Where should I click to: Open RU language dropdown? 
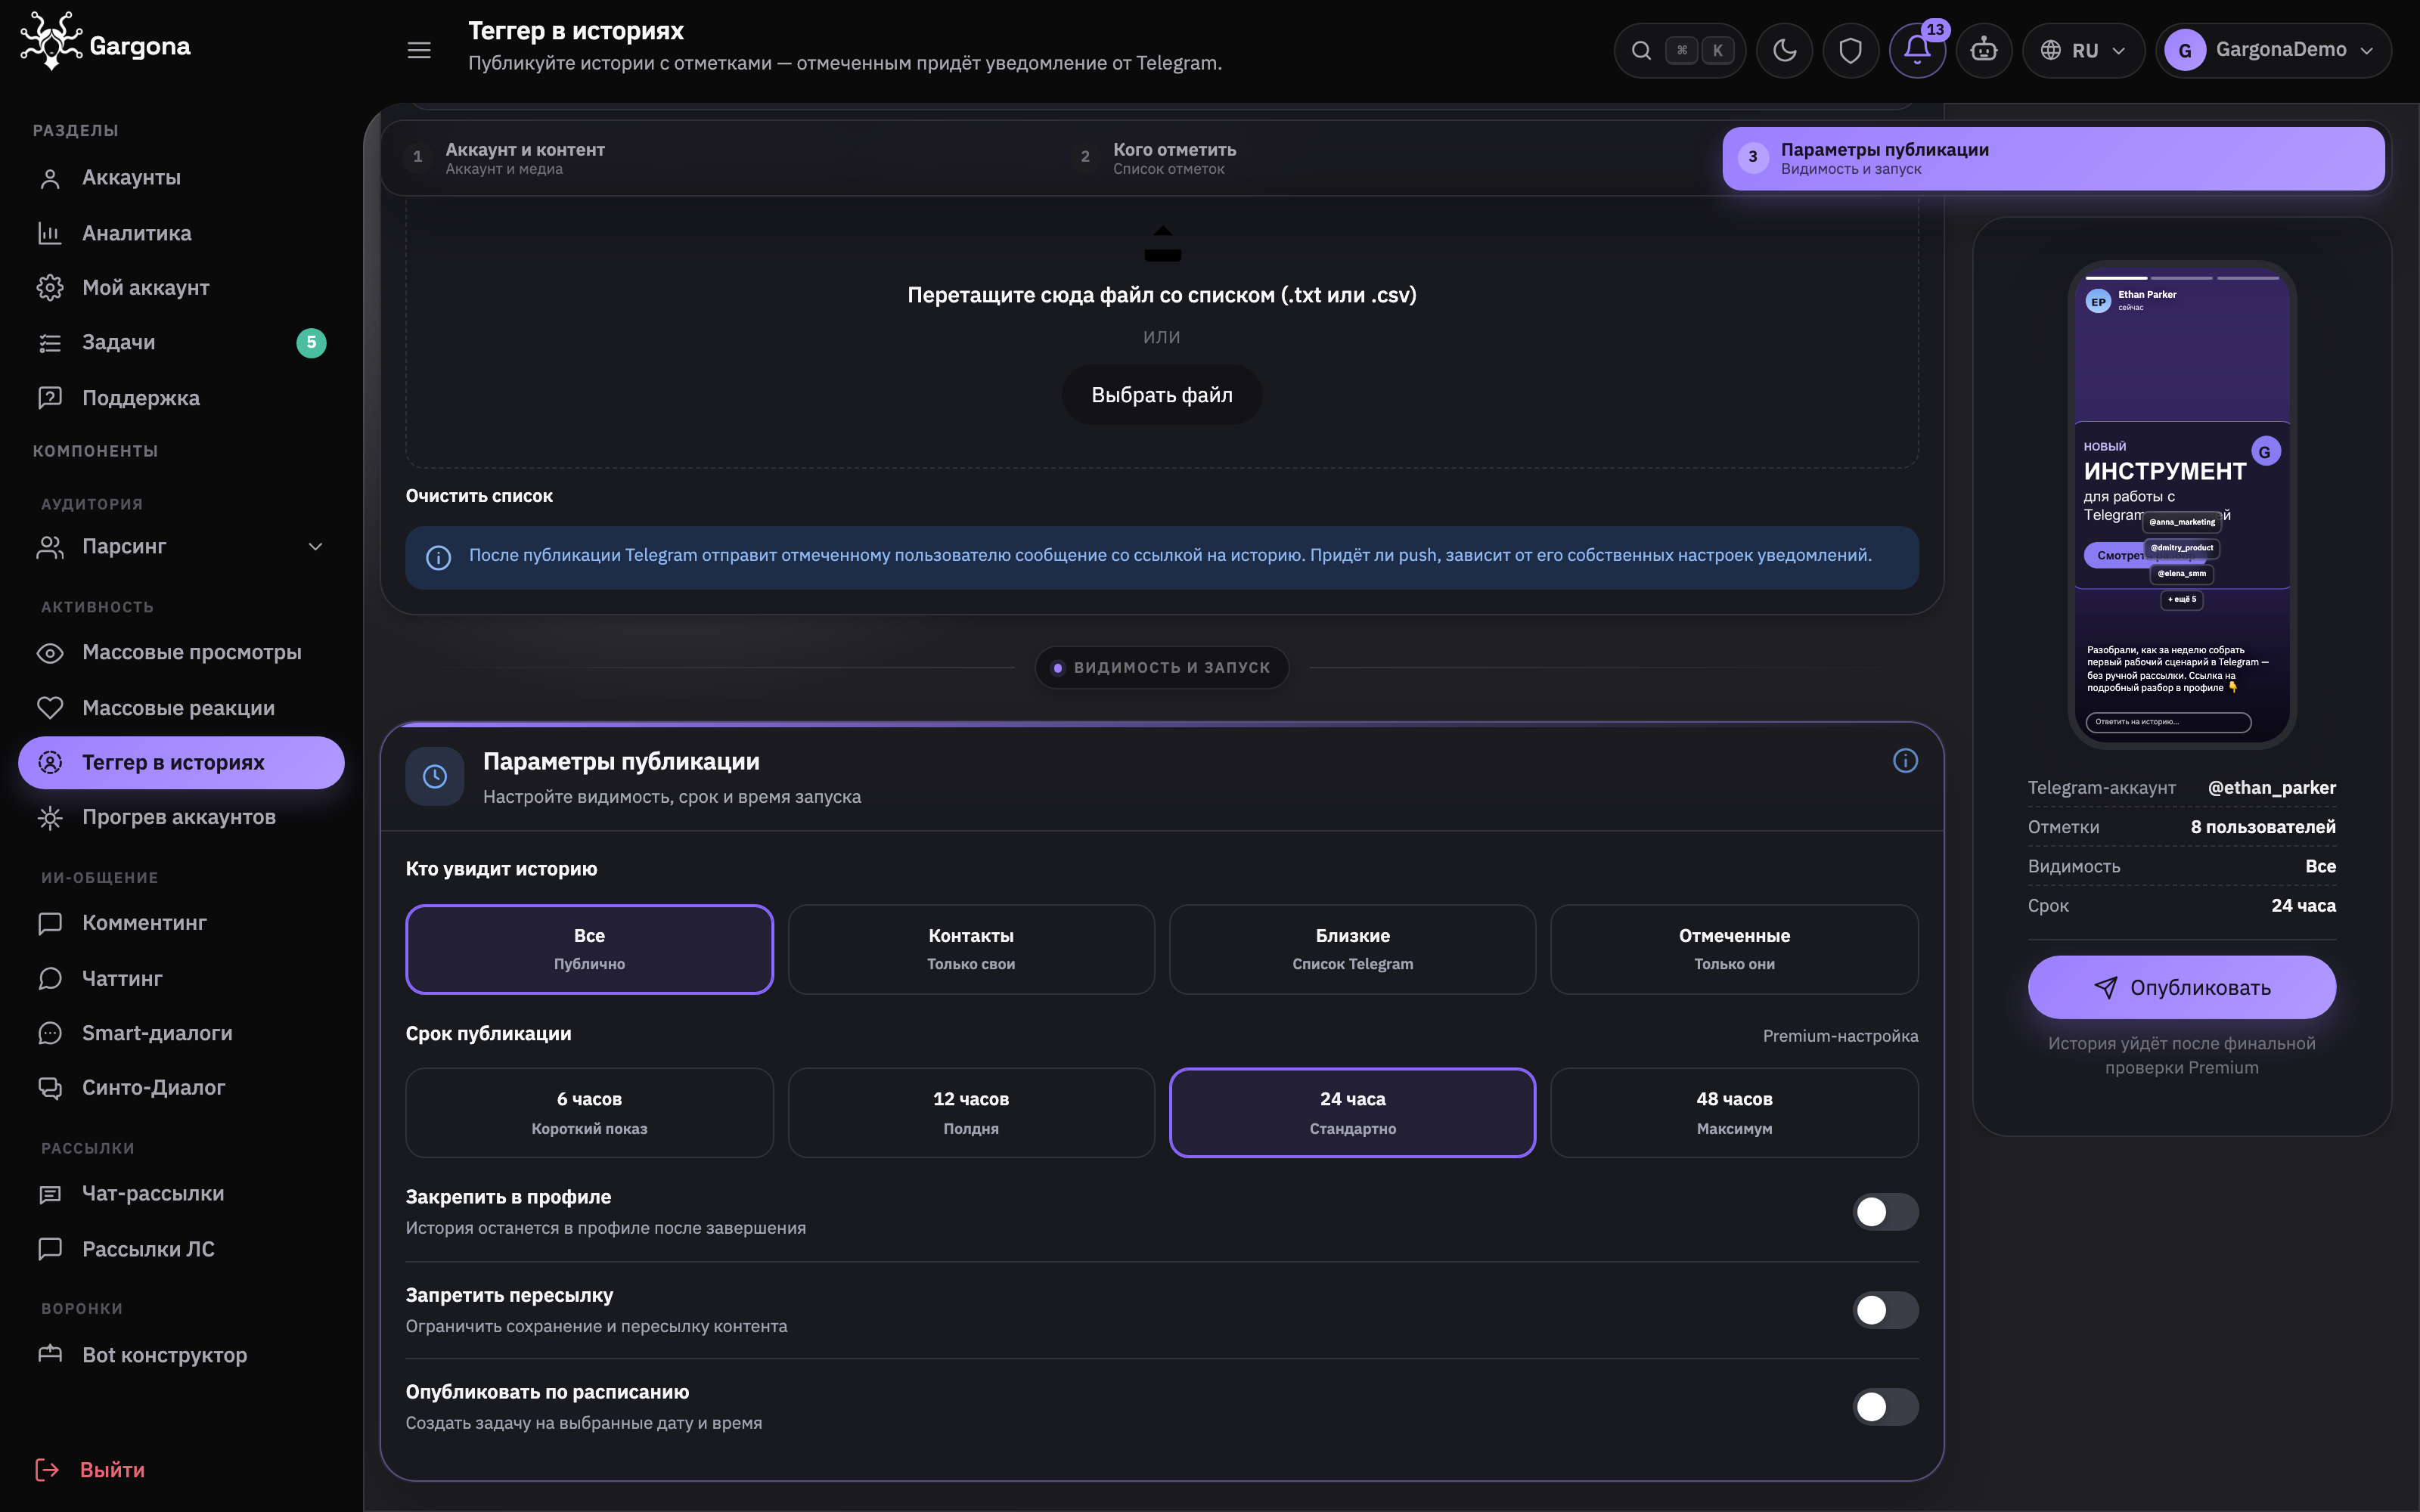[2083, 50]
